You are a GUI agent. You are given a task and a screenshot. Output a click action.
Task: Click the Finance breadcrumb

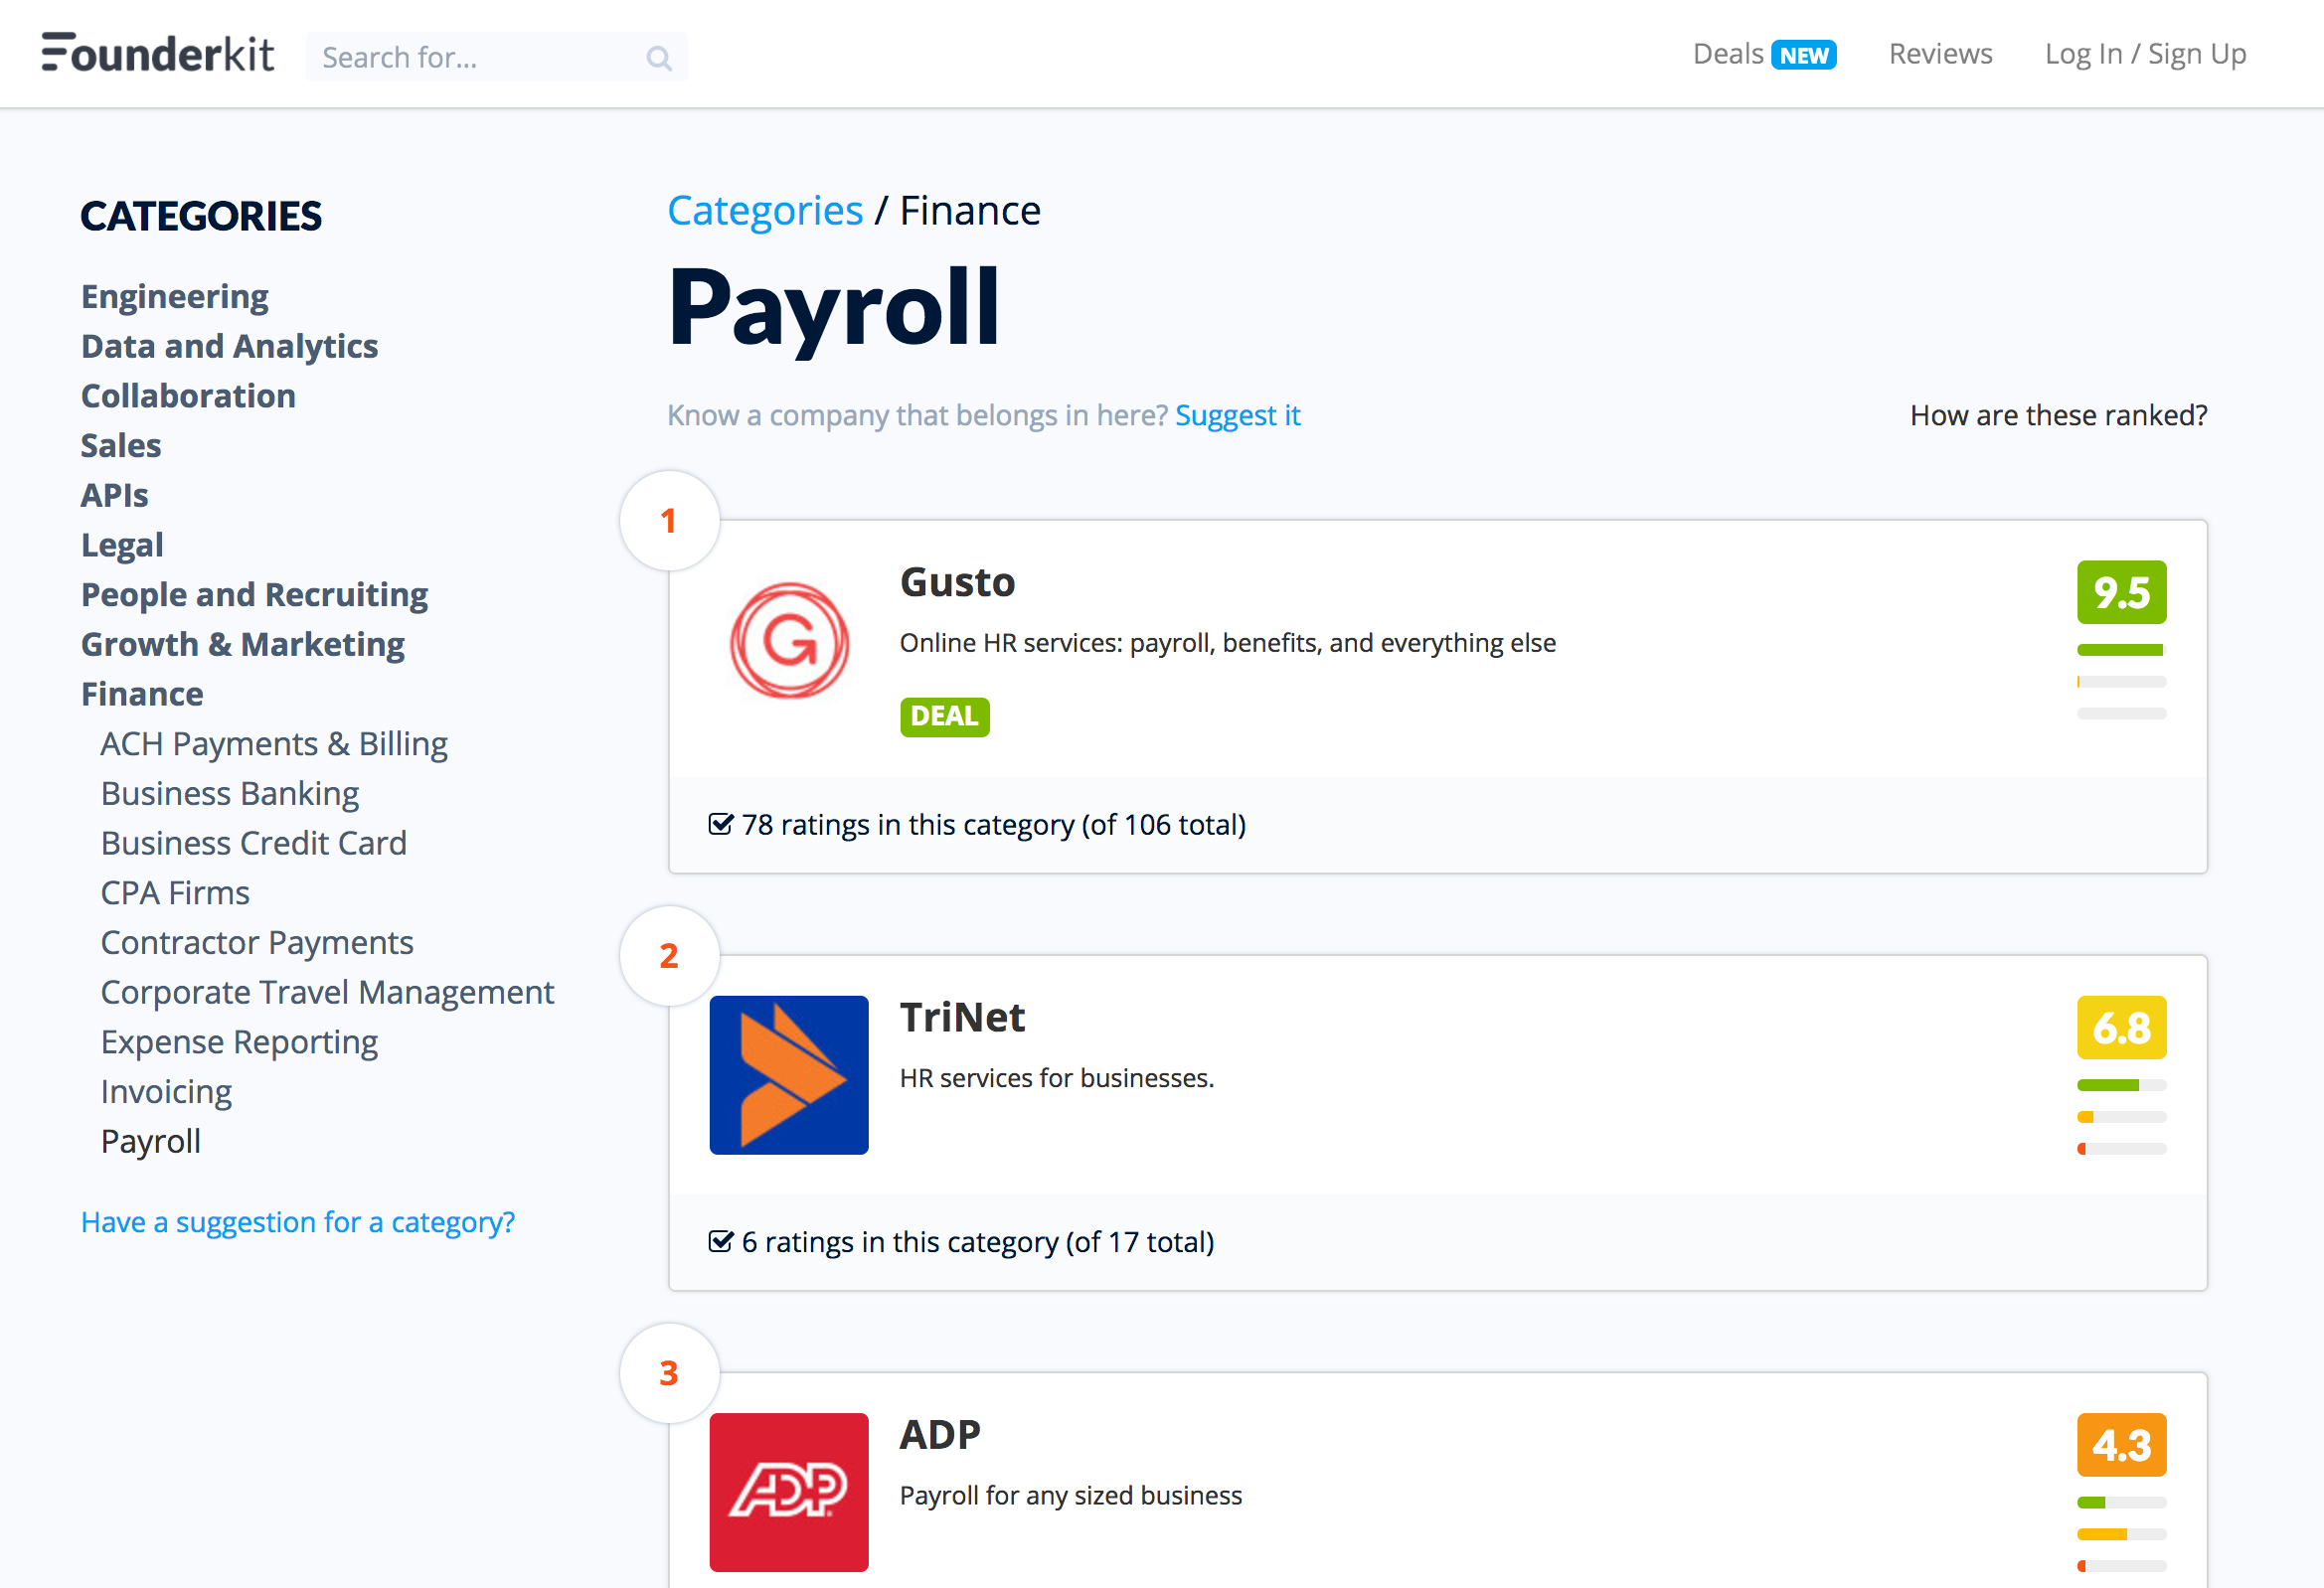(x=970, y=211)
